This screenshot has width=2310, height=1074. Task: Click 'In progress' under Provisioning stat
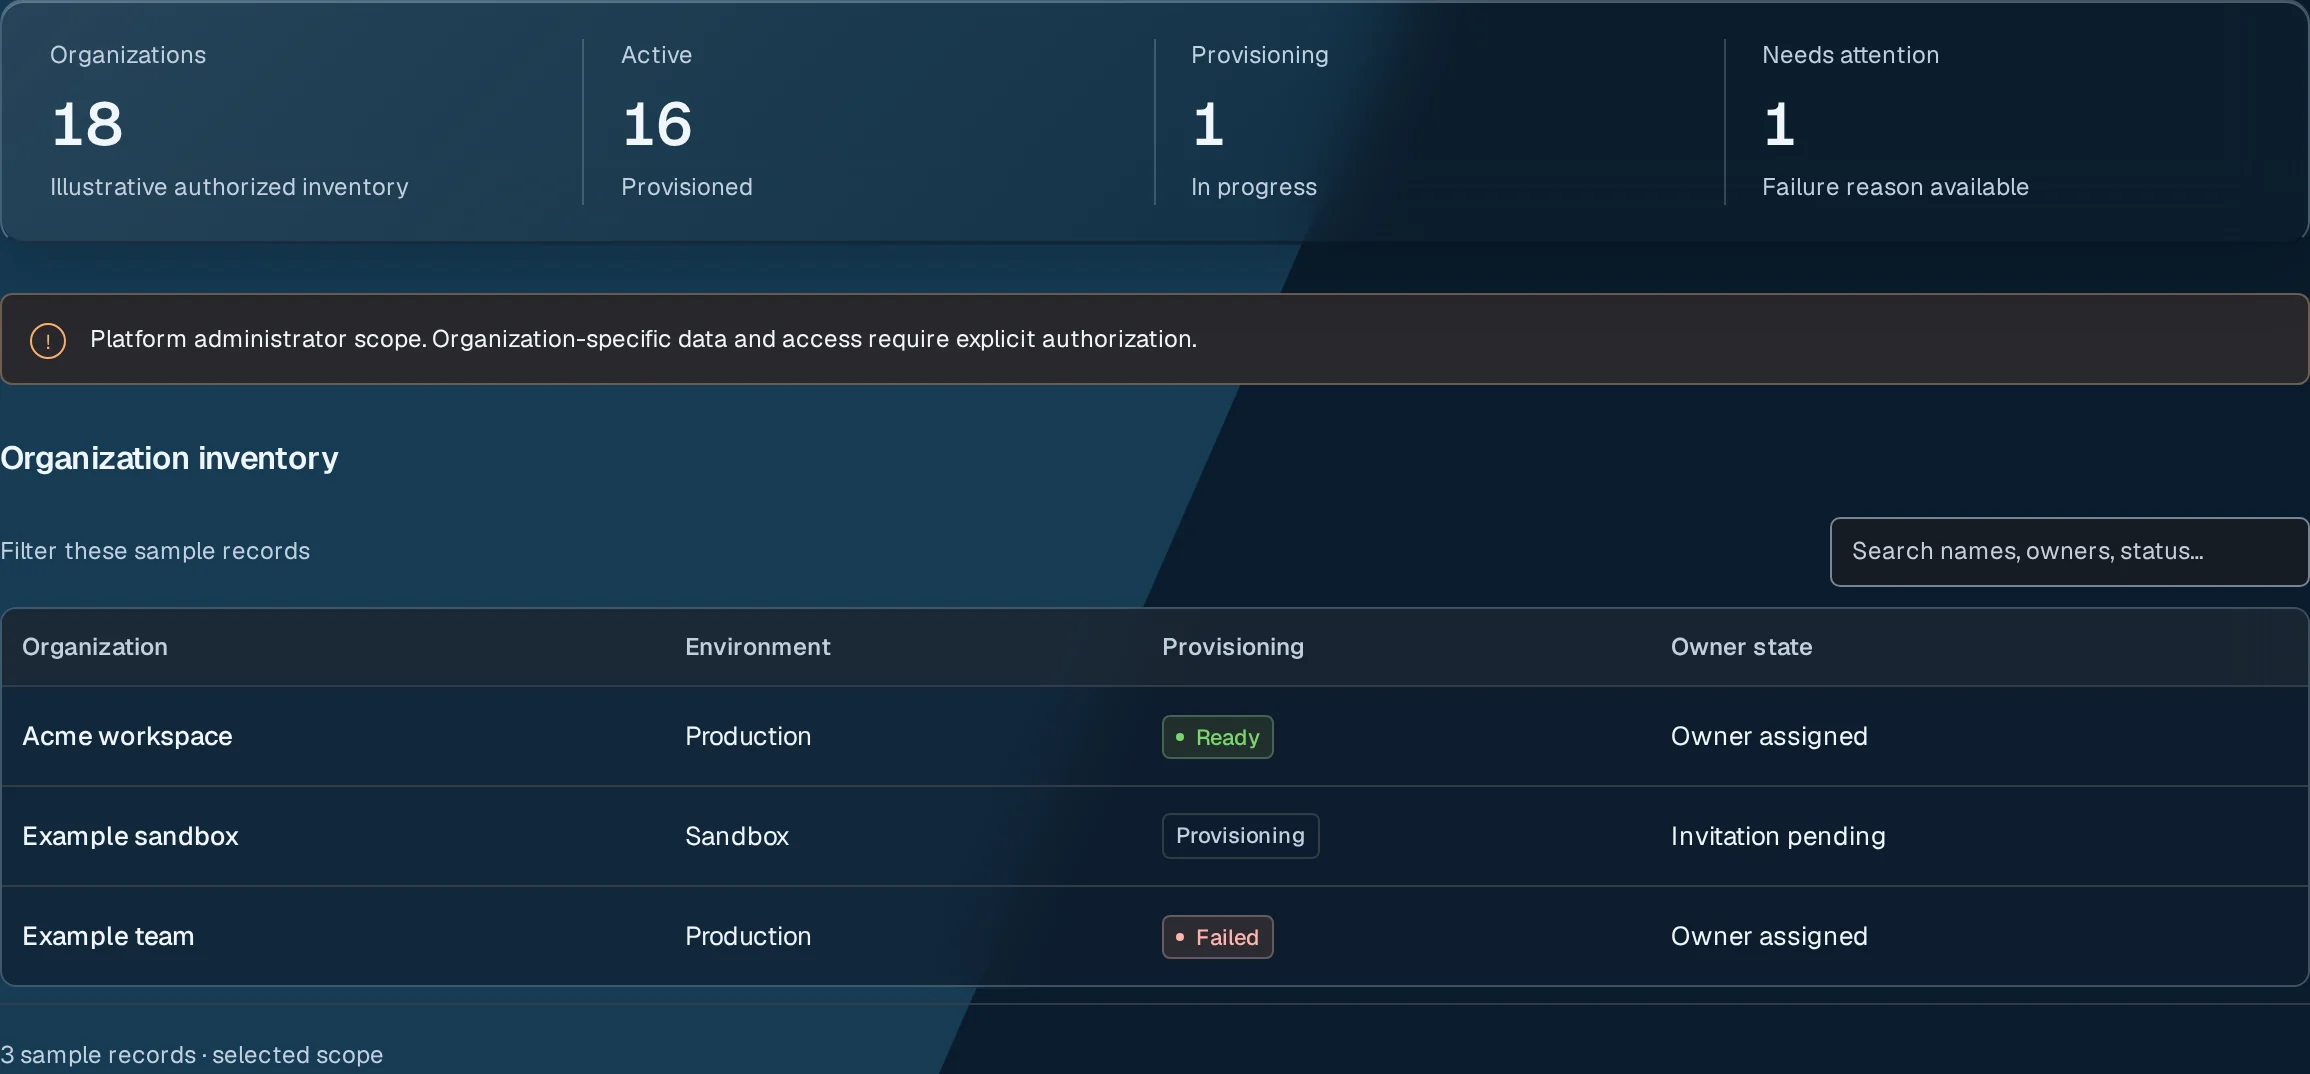tap(1254, 187)
